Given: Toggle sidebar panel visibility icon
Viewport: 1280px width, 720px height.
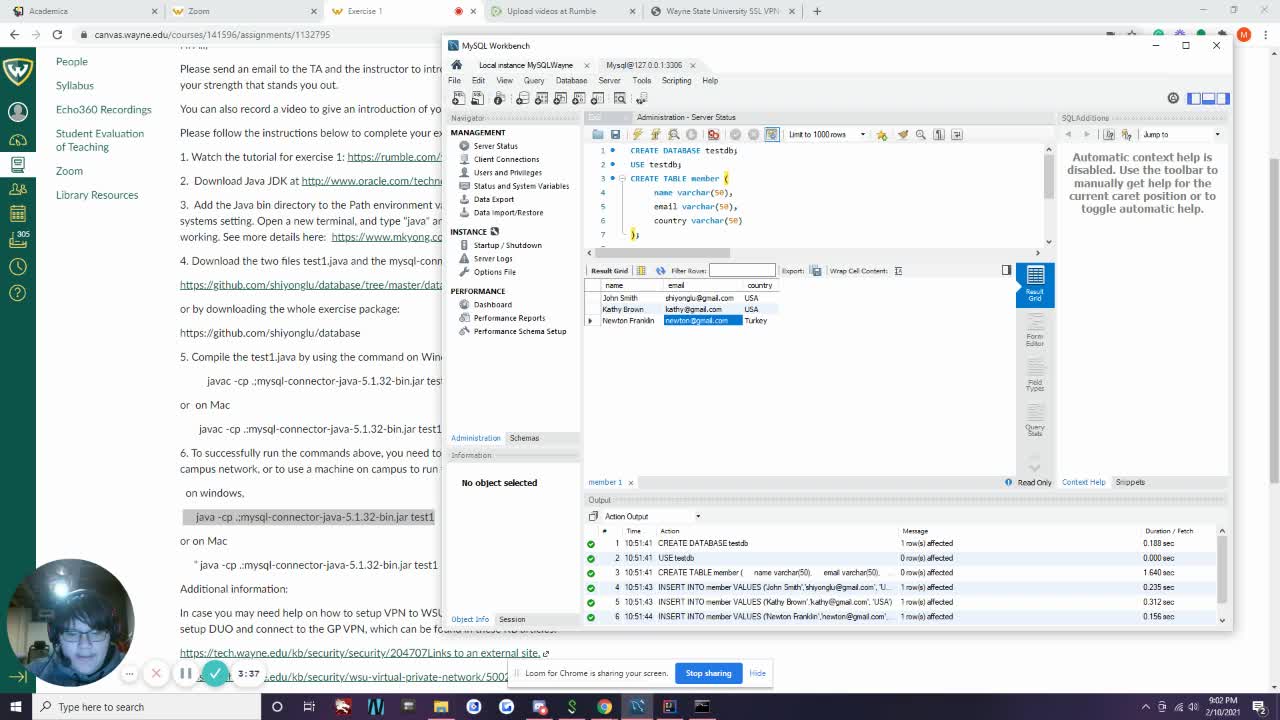Looking at the screenshot, I should click(x=1194, y=98).
